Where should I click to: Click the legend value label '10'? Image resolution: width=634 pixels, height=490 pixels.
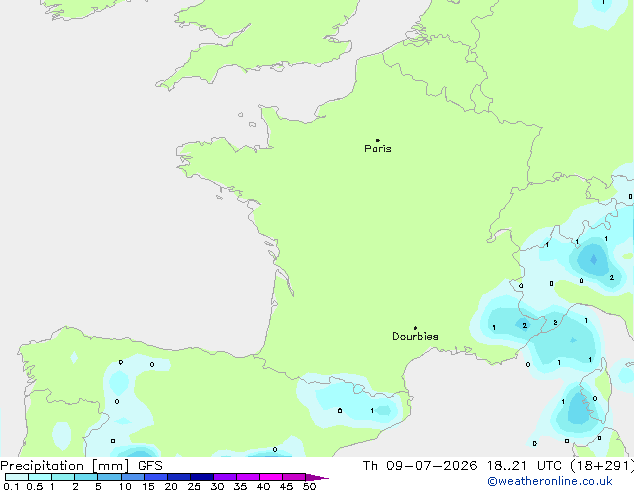[125, 486]
